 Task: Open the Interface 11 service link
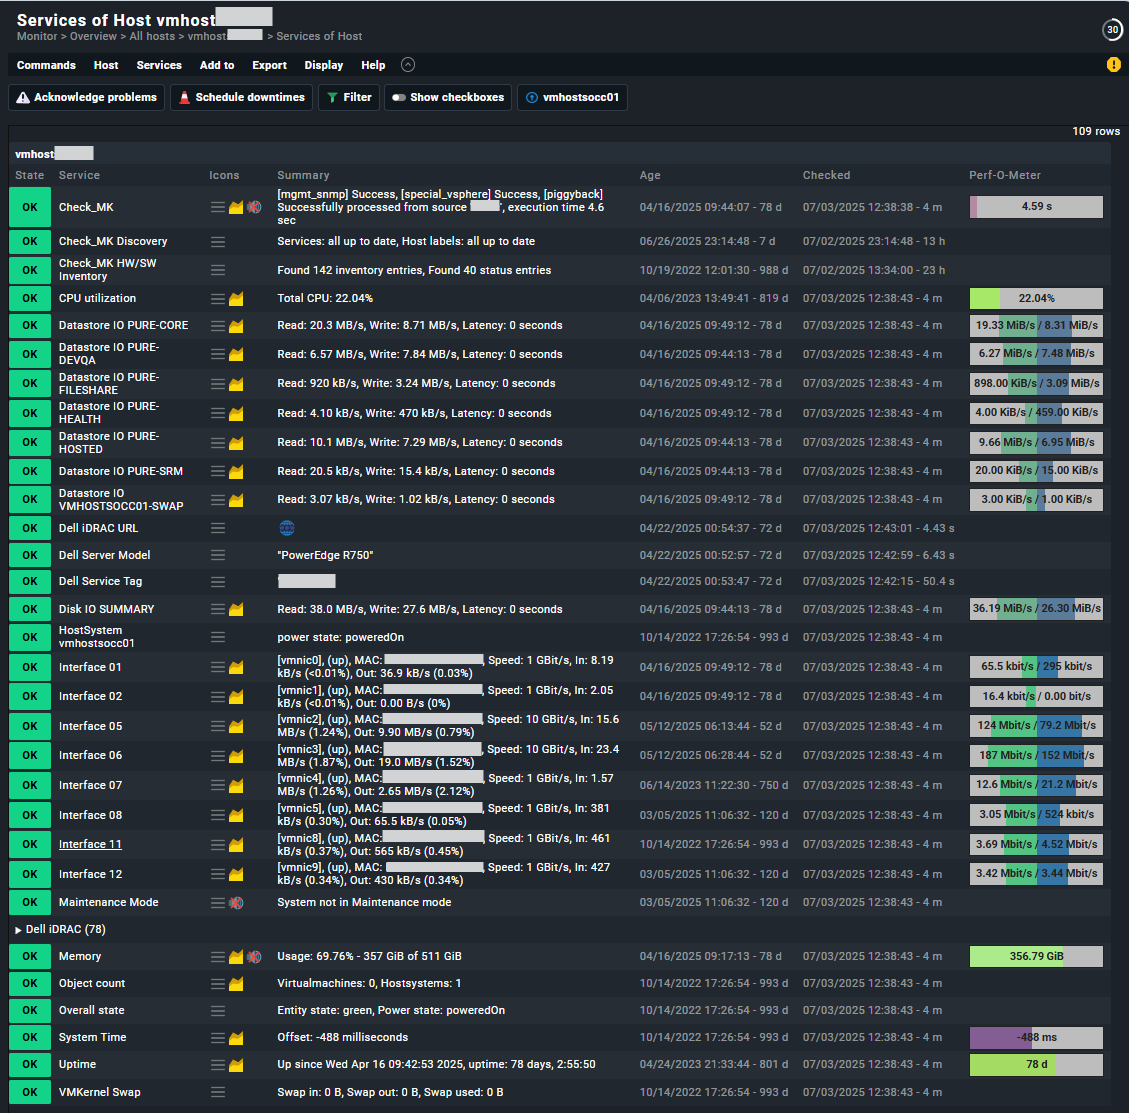coord(90,844)
